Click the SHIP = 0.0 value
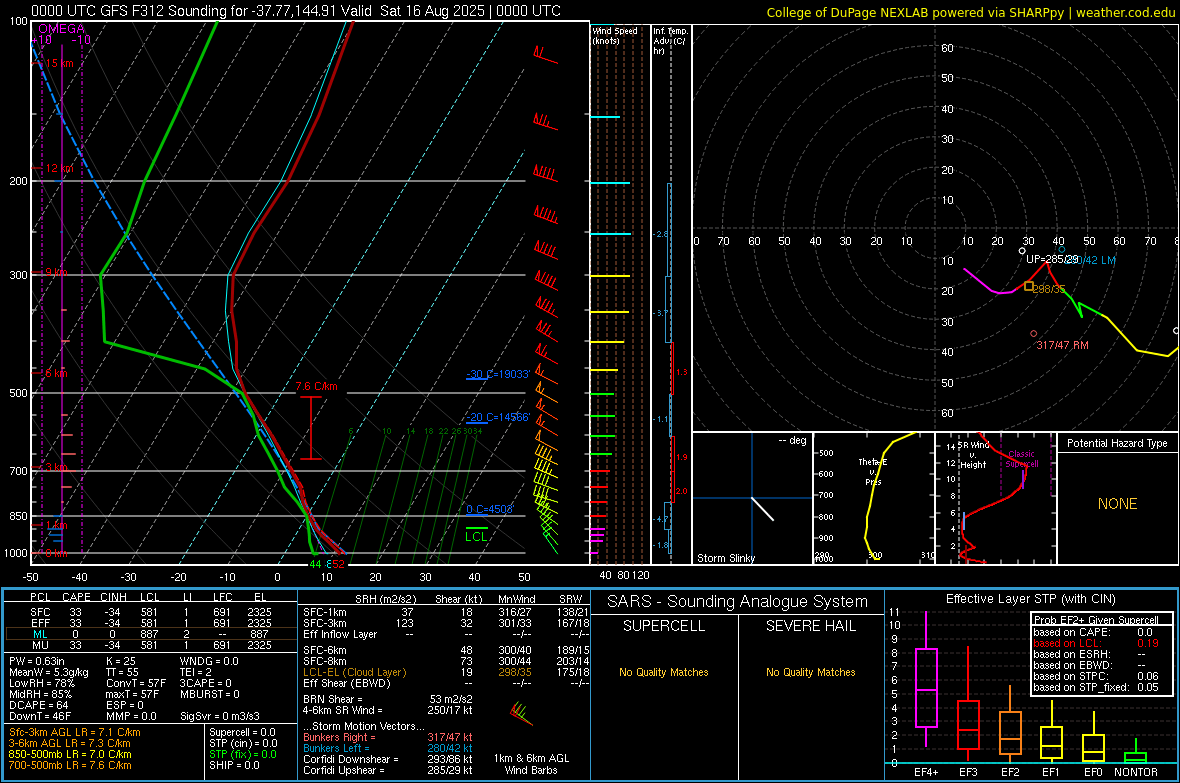 234,765
